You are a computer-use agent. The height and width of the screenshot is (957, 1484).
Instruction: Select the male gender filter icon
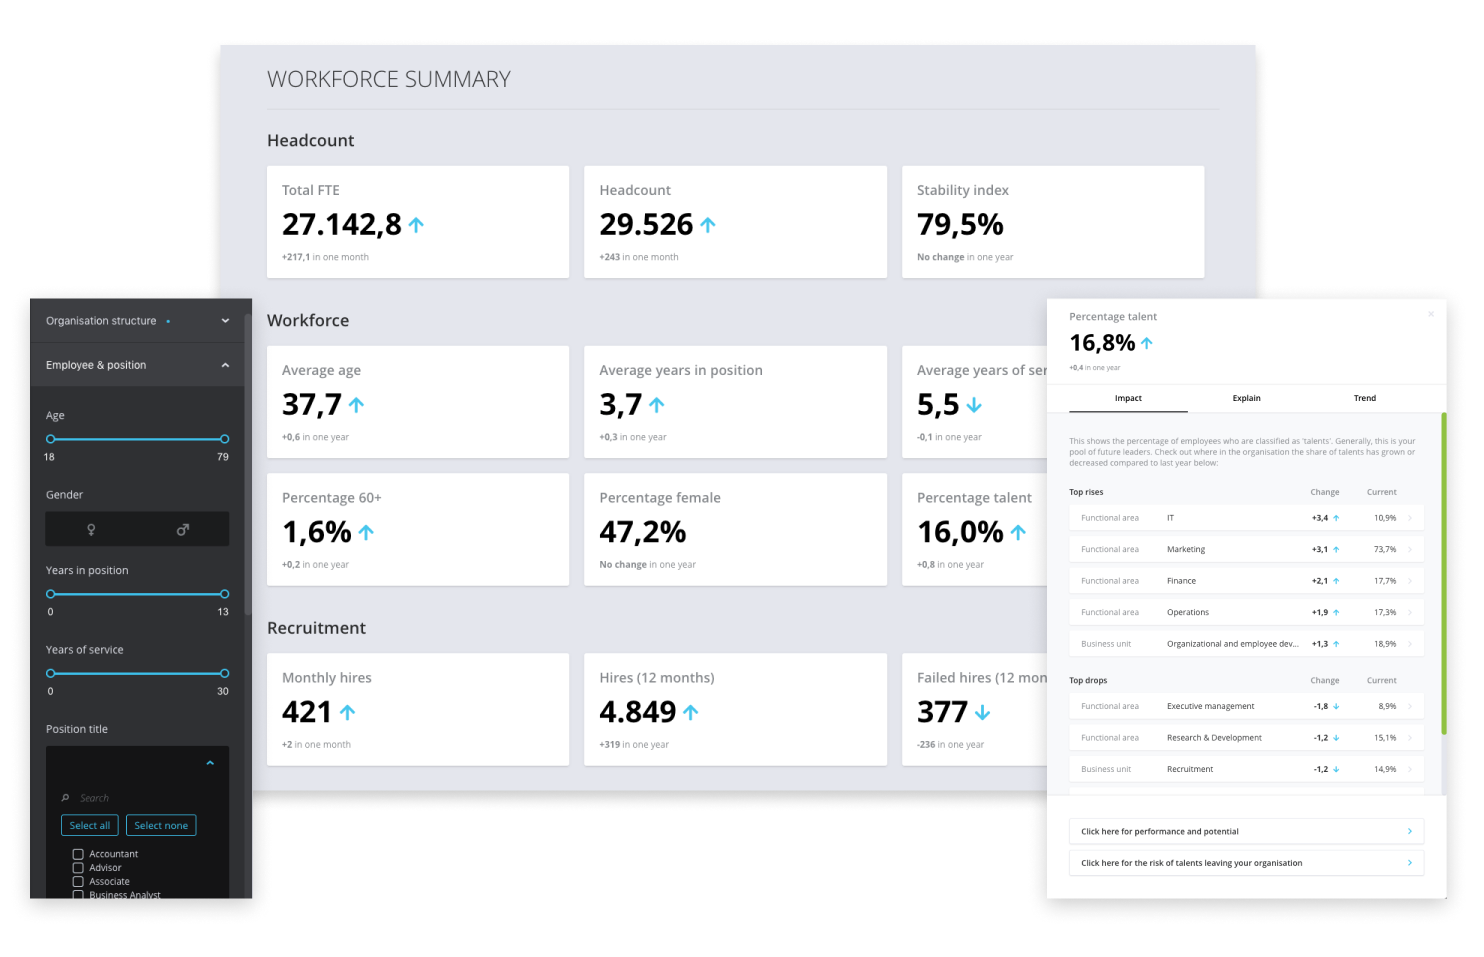click(182, 529)
